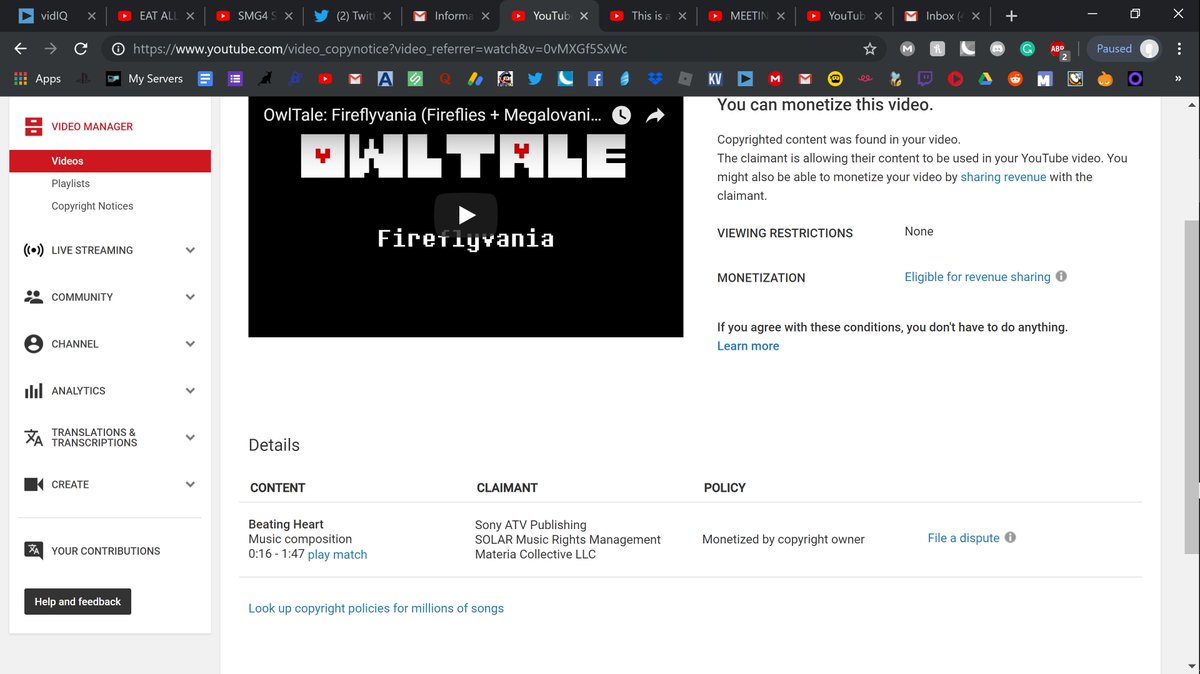Switch to the MEETING browser tab

coord(745,16)
